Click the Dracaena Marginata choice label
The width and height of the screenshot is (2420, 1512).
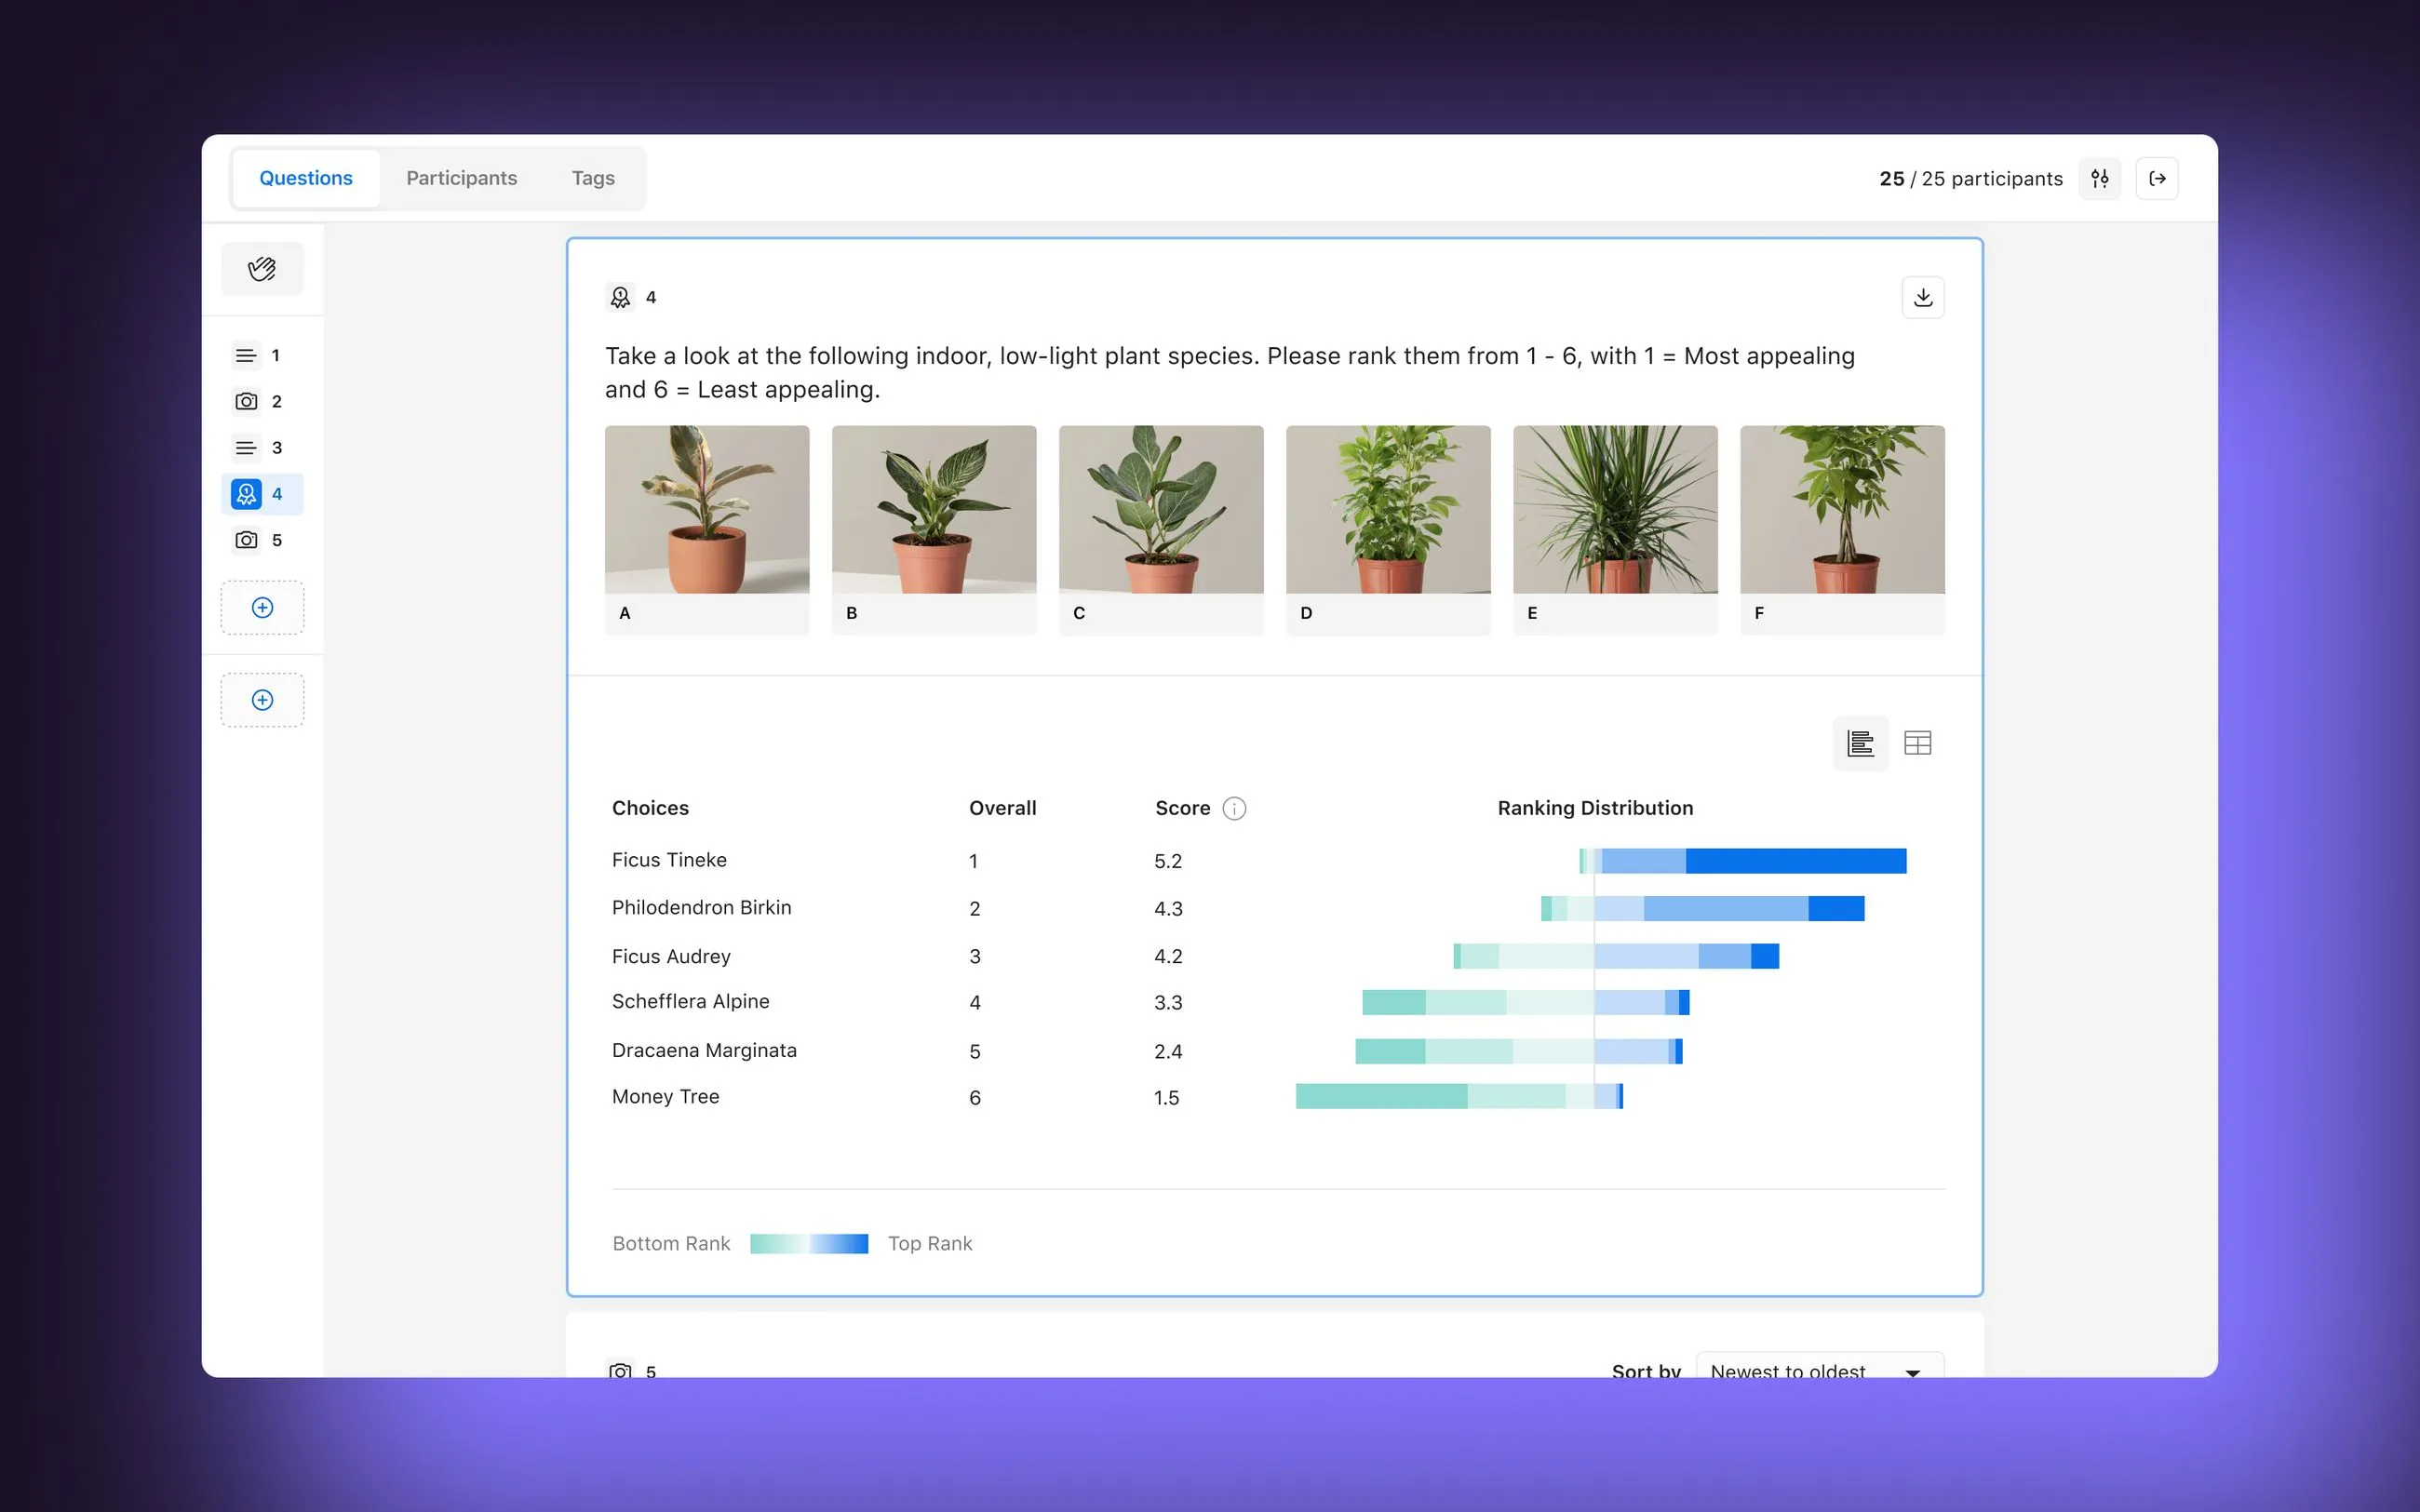(x=704, y=1050)
